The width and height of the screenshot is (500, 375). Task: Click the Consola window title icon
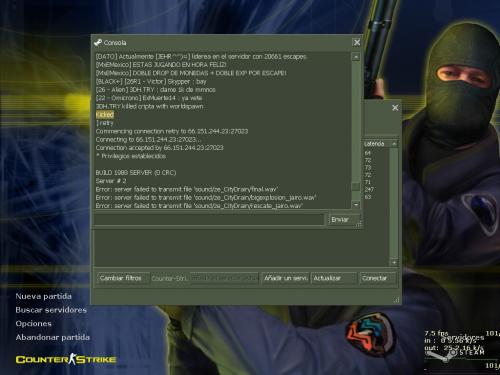[x=98, y=43]
